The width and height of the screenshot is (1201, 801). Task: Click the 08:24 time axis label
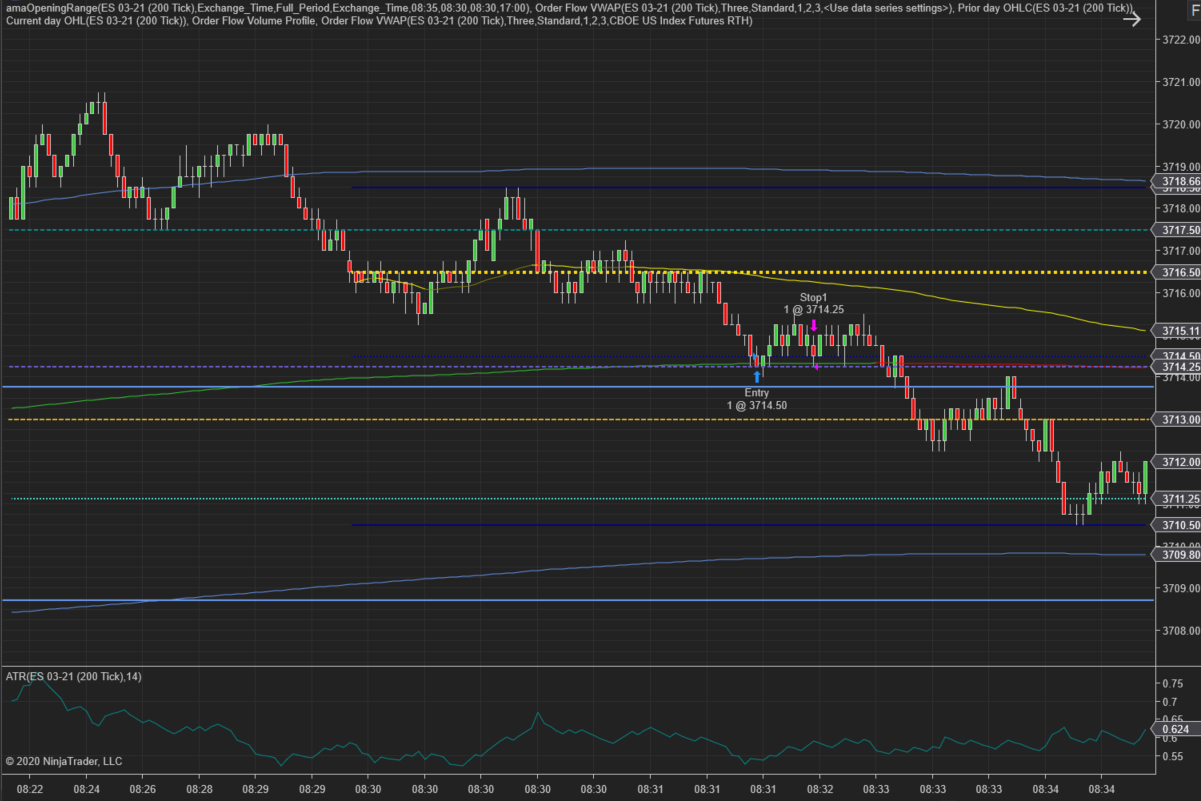click(x=86, y=789)
